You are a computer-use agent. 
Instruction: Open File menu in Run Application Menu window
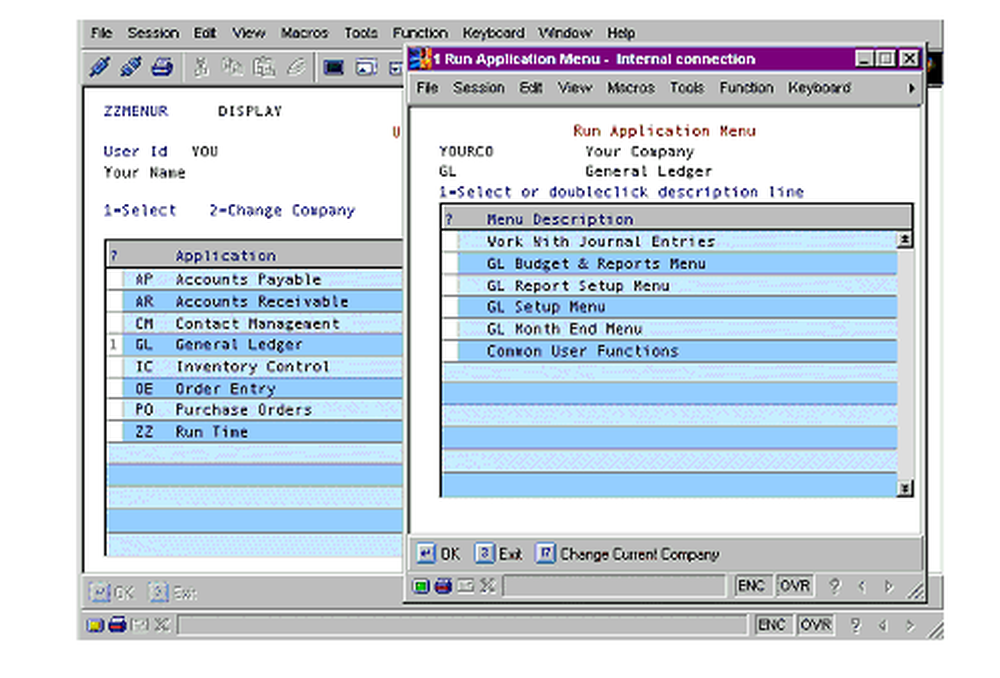pos(427,88)
